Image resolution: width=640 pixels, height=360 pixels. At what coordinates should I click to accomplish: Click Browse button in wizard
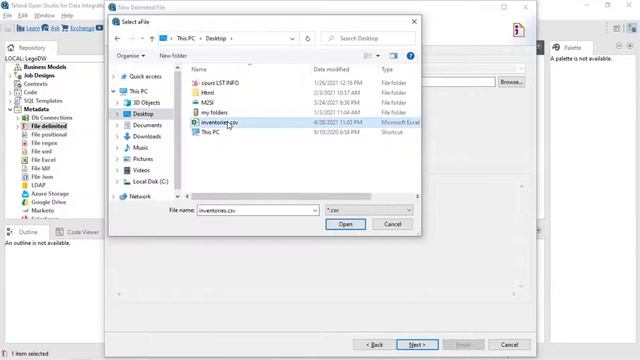click(x=511, y=82)
